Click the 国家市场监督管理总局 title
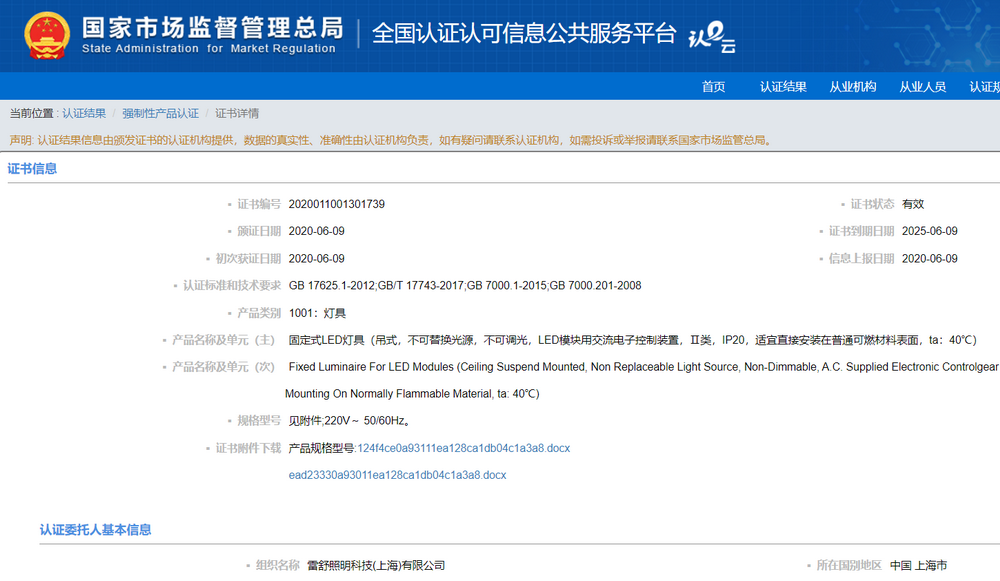This screenshot has width=1000, height=581. [213, 28]
